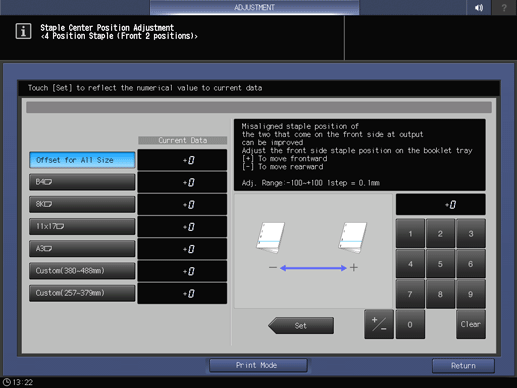Click the Return button
Image resolution: width=517 pixels, height=388 pixels.
point(463,366)
